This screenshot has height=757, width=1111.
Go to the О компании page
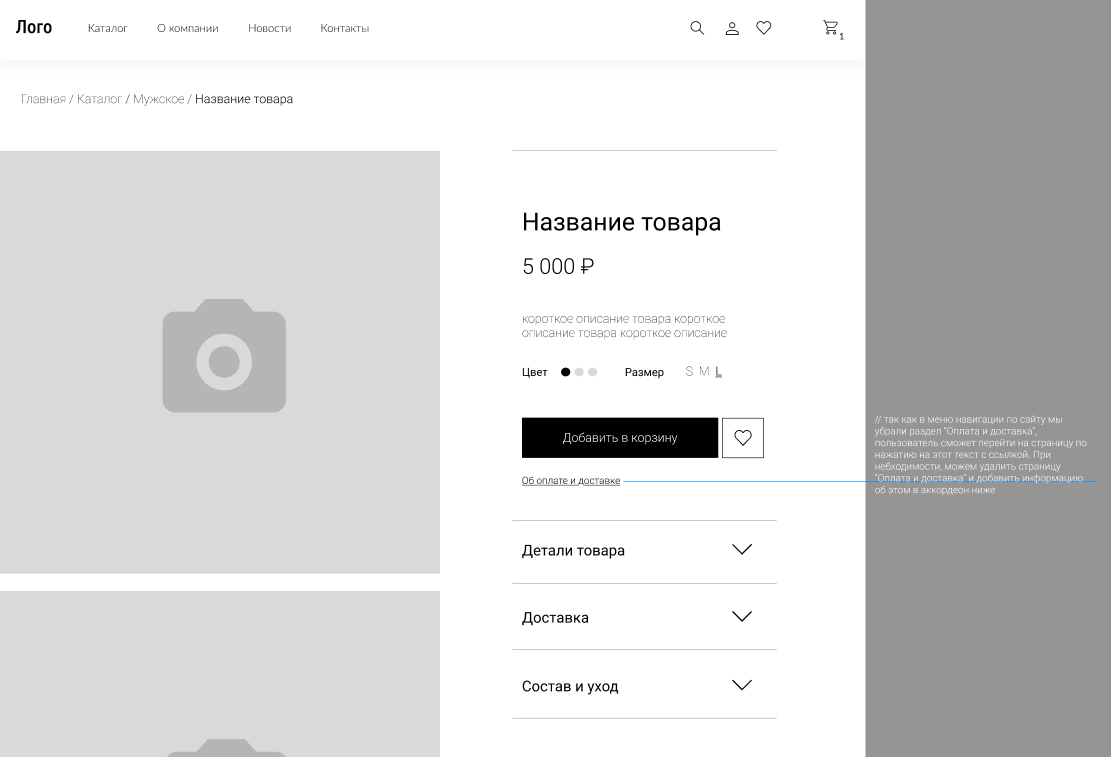click(187, 28)
